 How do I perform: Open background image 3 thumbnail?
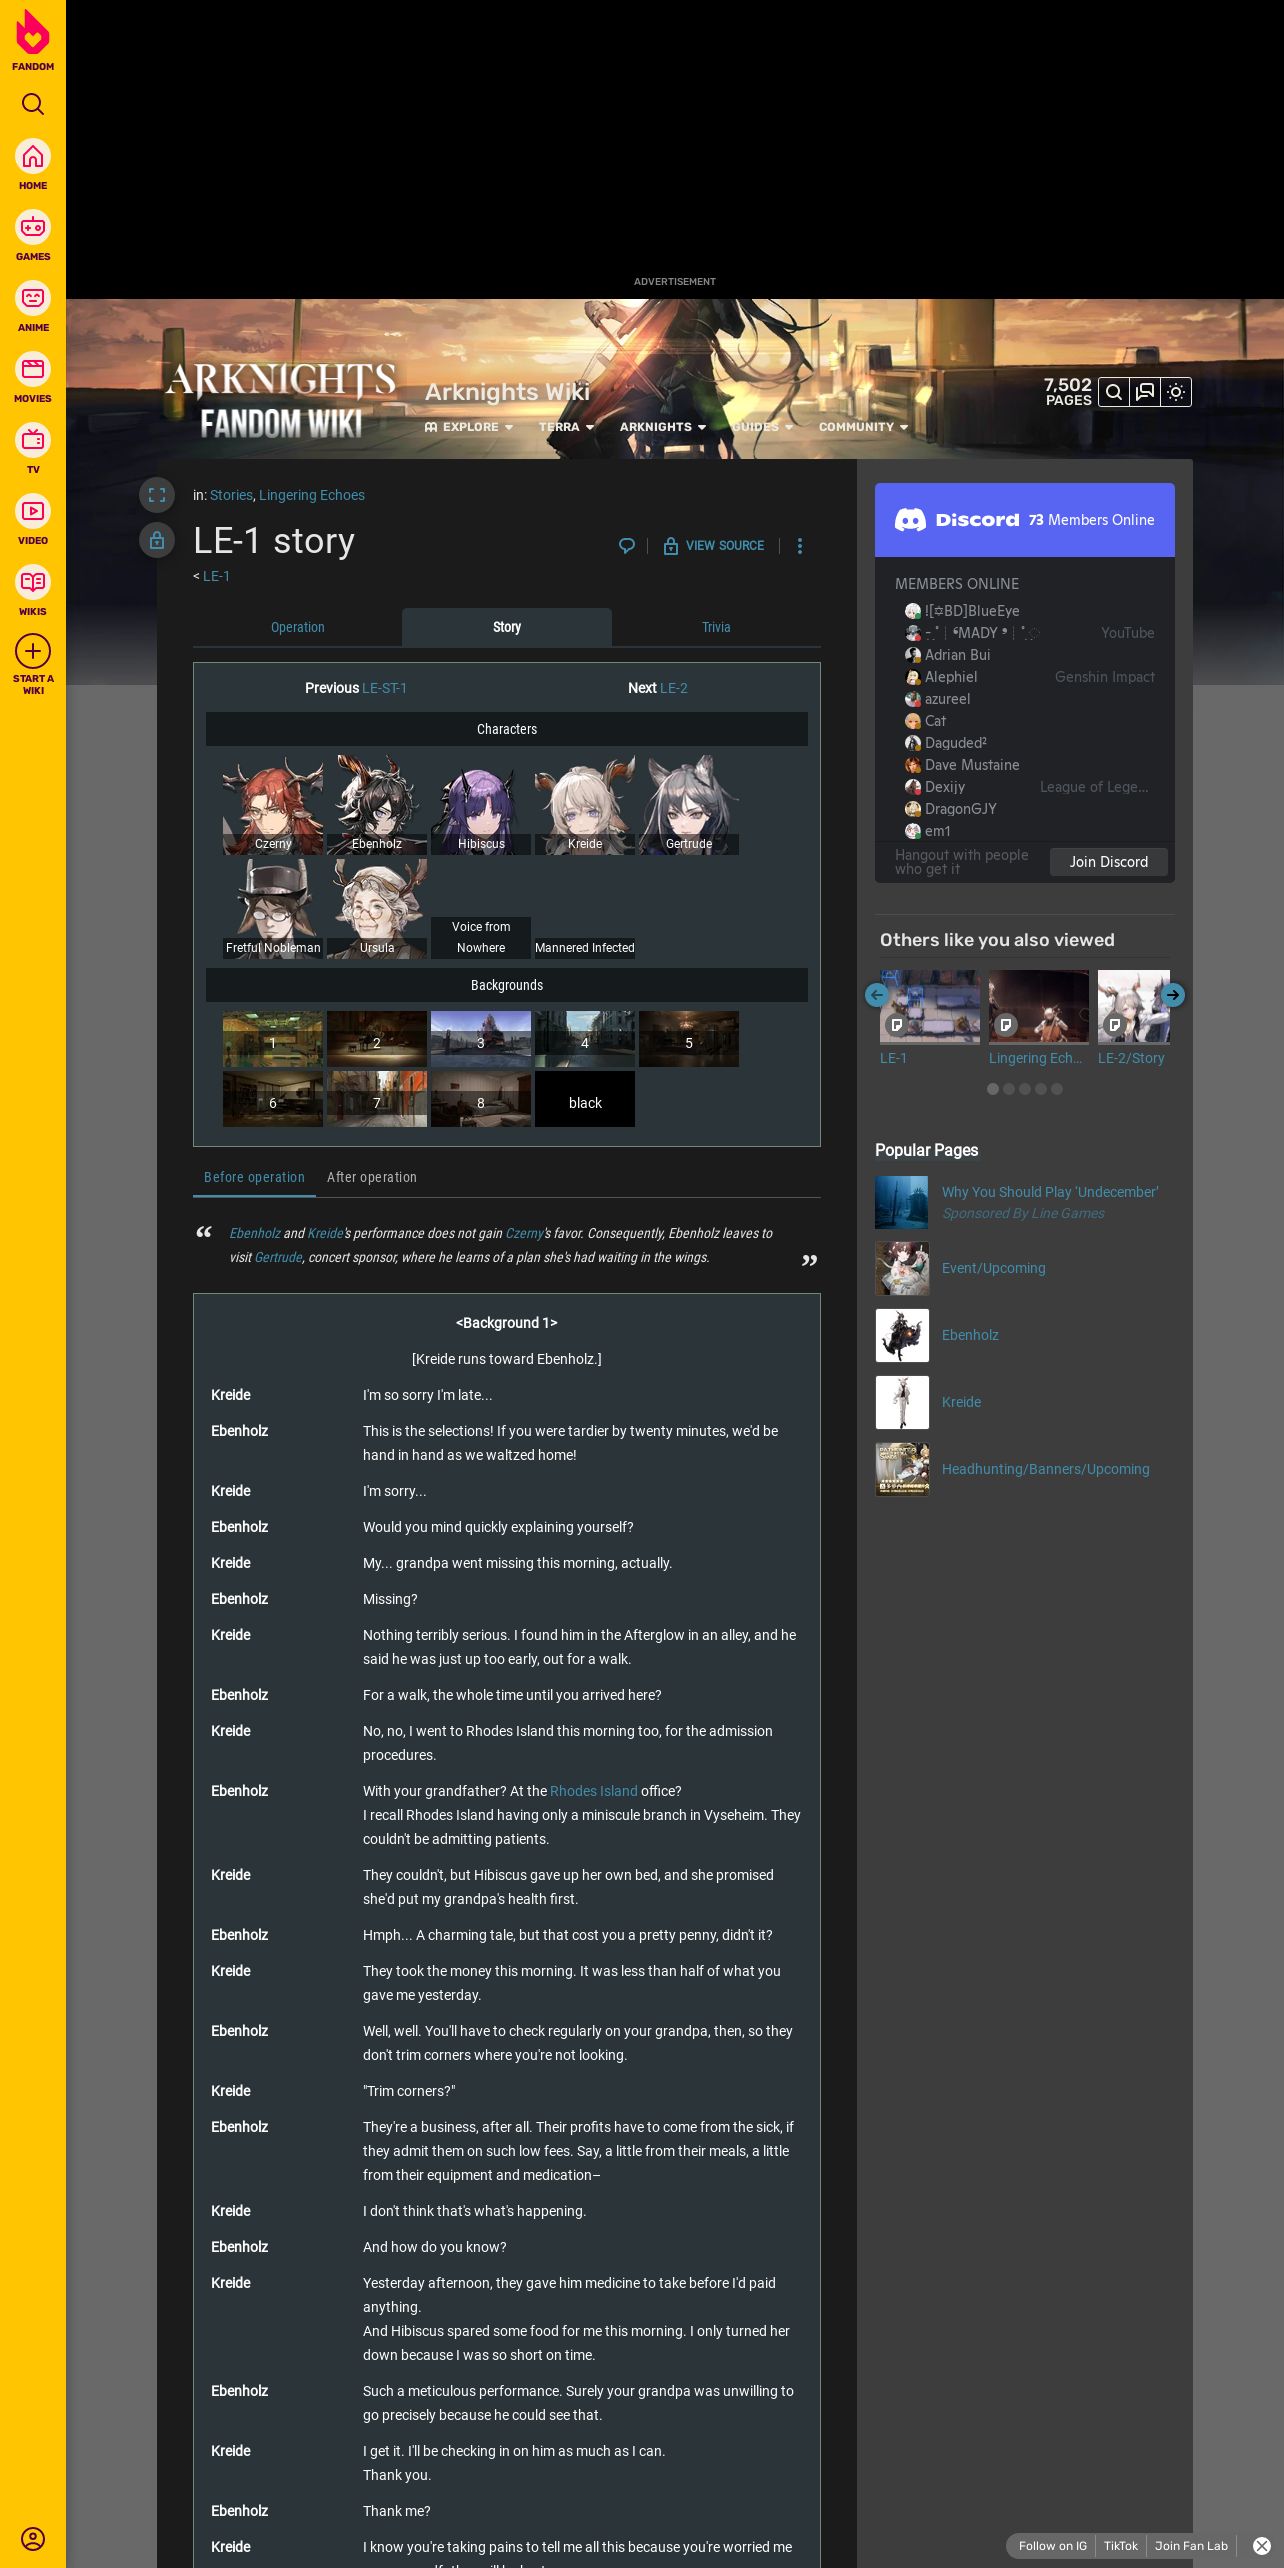pyautogui.click(x=481, y=1039)
